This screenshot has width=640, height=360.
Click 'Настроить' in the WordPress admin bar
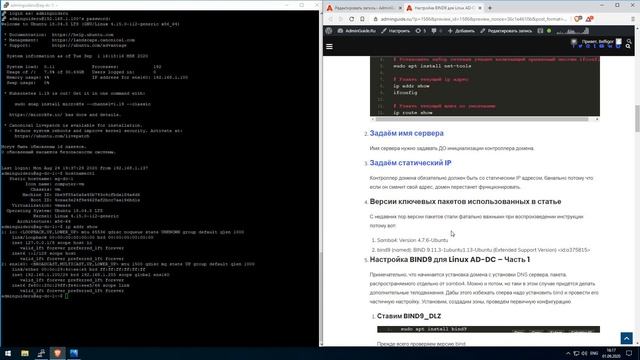point(396,31)
